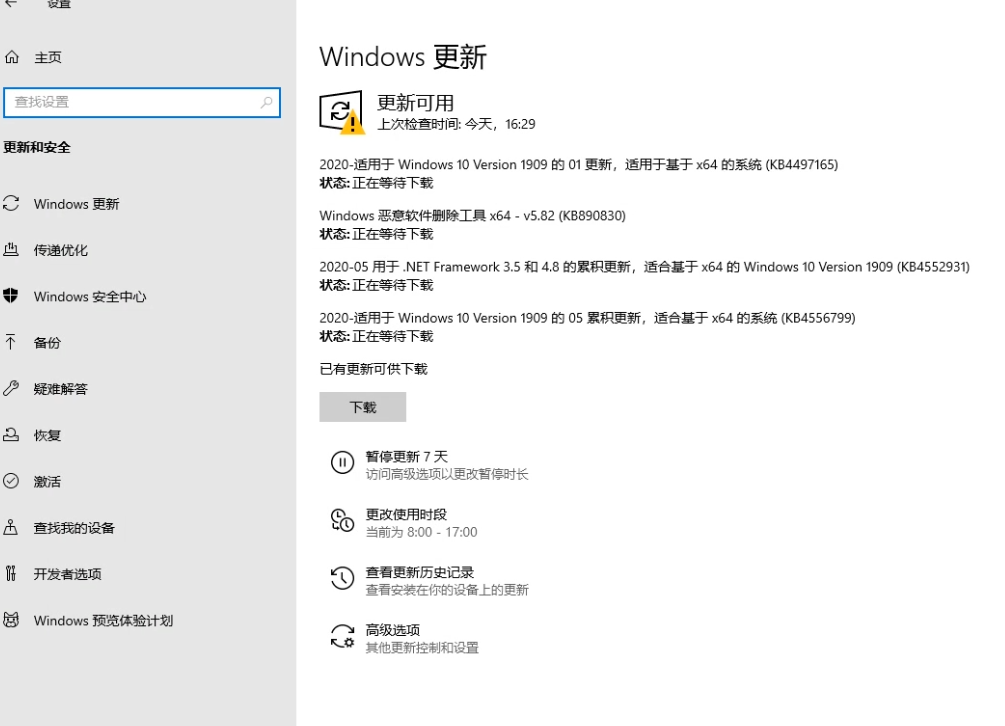Select 暂停更新 7 天 option
The width and height of the screenshot is (1005, 726).
pos(406,457)
